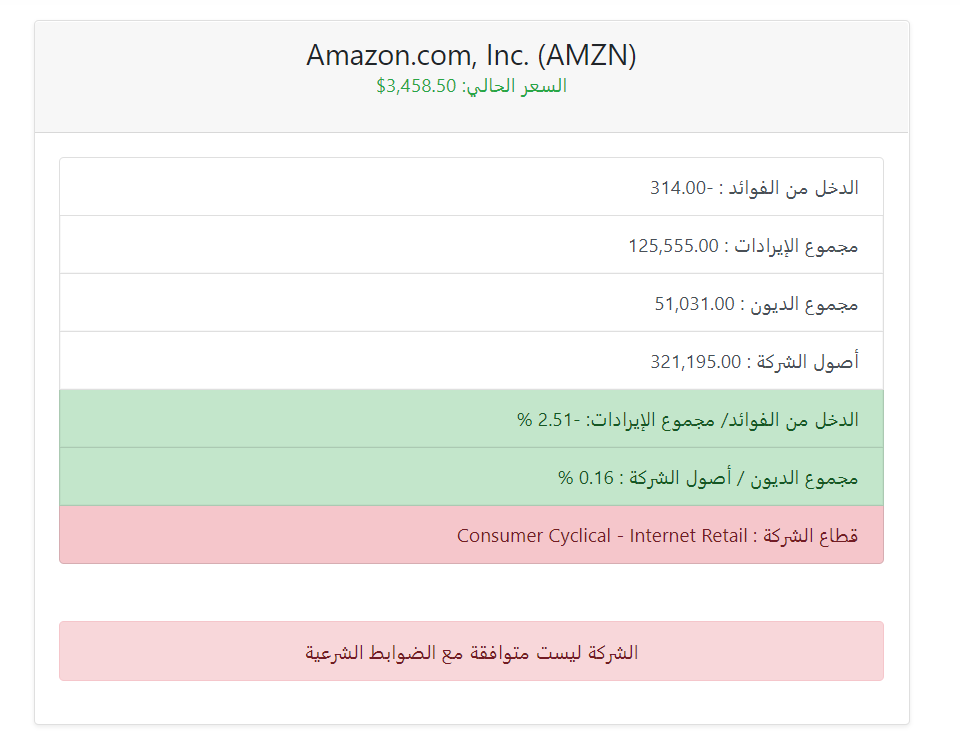This screenshot has width=960, height=753.
Task: Select the interest income -314.00 row
Action: pos(471,187)
